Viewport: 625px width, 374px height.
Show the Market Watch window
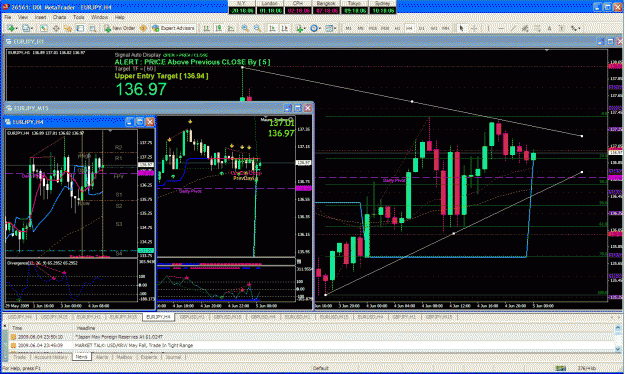pyautogui.click(x=43, y=28)
